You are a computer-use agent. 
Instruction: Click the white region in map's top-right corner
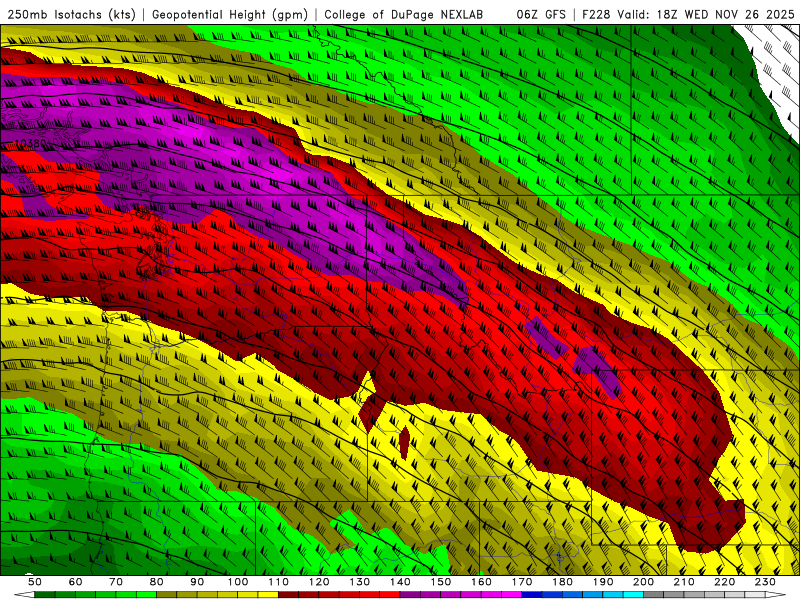click(x=777, y=66)
